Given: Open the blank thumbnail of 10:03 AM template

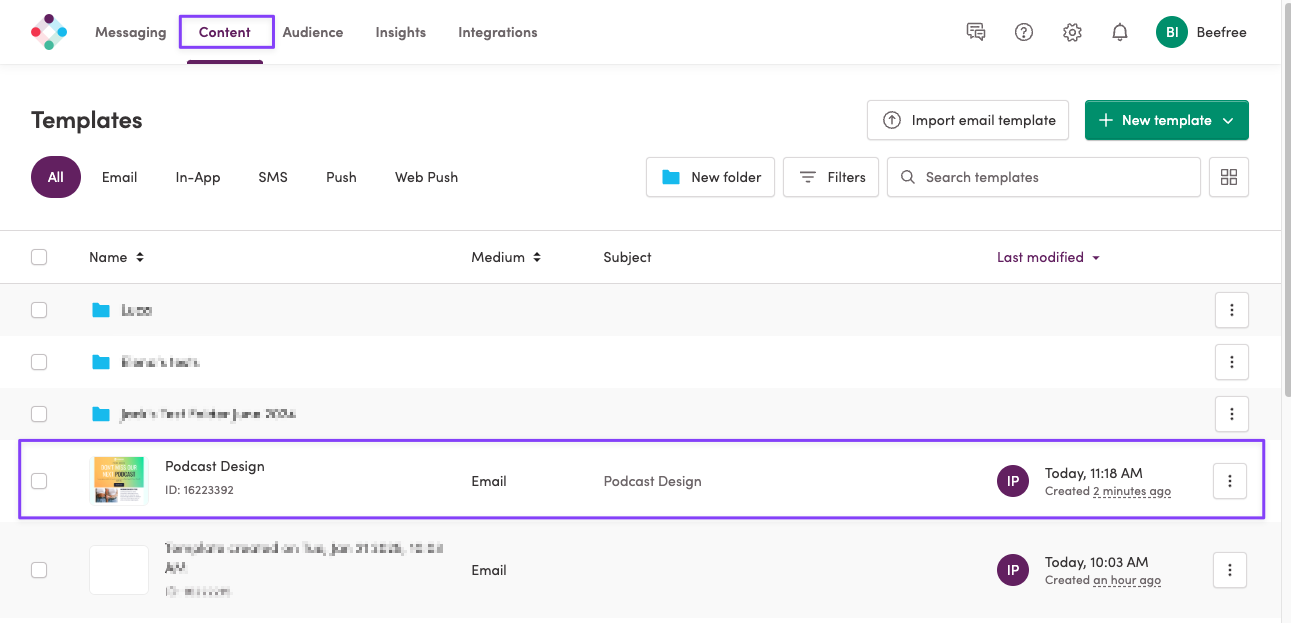Looking at the screenshot, I should coord(119,570).
